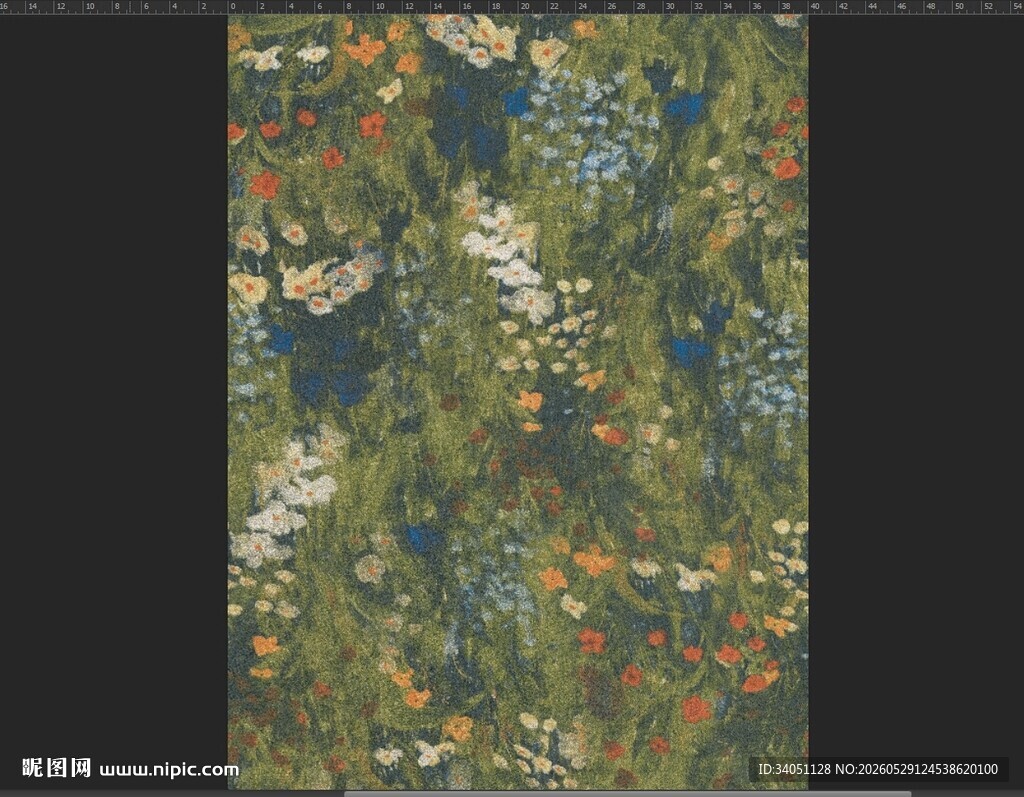Screen dimensions: 1024x797
Task: Click scrollbar track left of the thumb
Action: coord(172,794)
